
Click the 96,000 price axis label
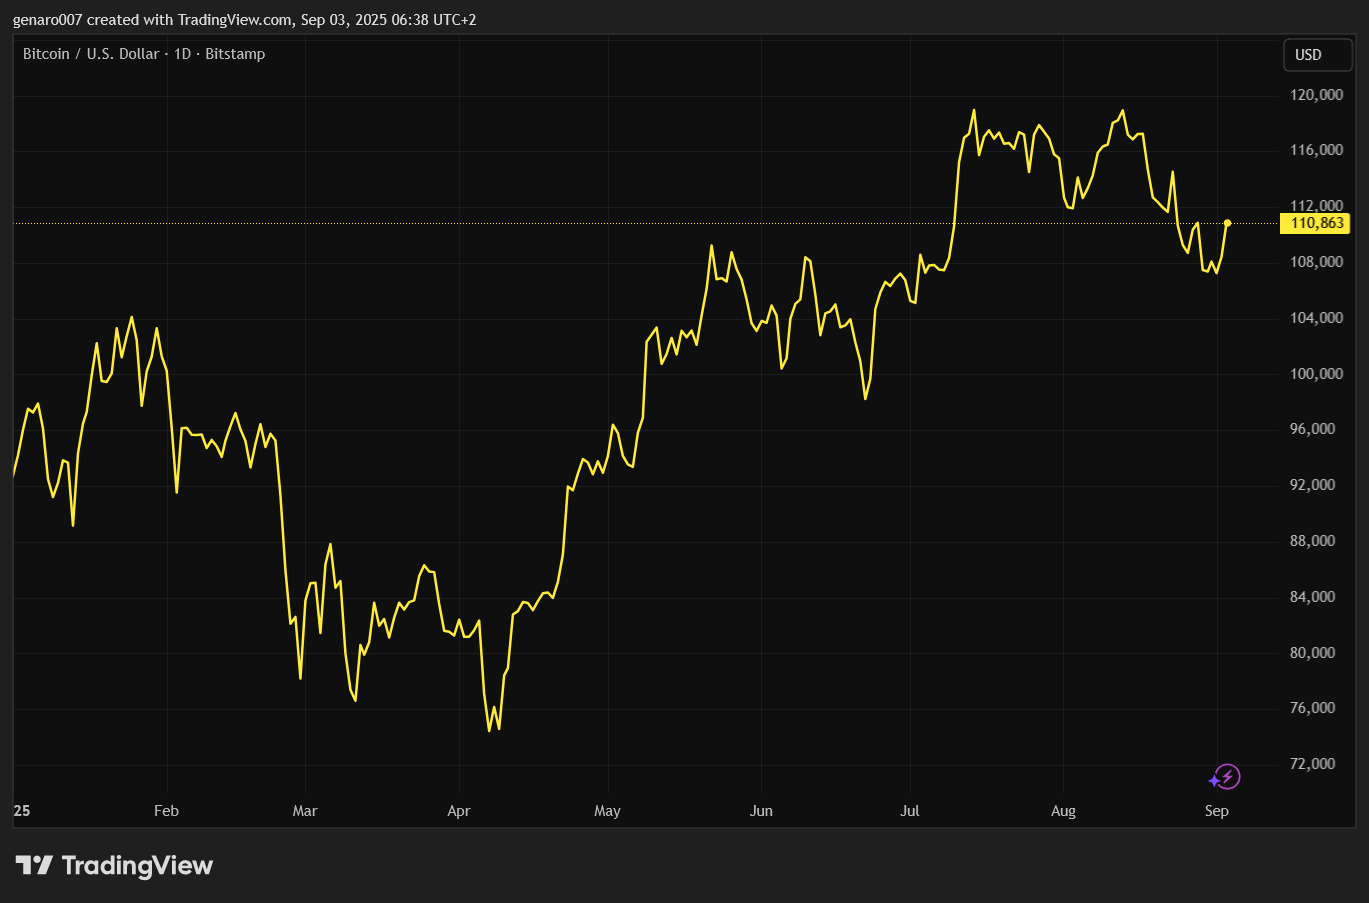click(1313, 429)
